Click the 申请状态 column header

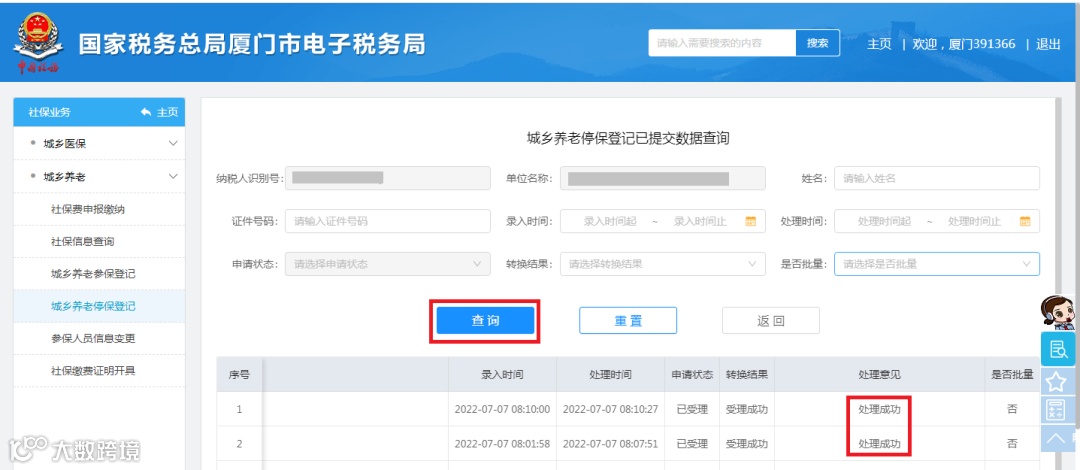pyautogui.click(x=692, y=374)
